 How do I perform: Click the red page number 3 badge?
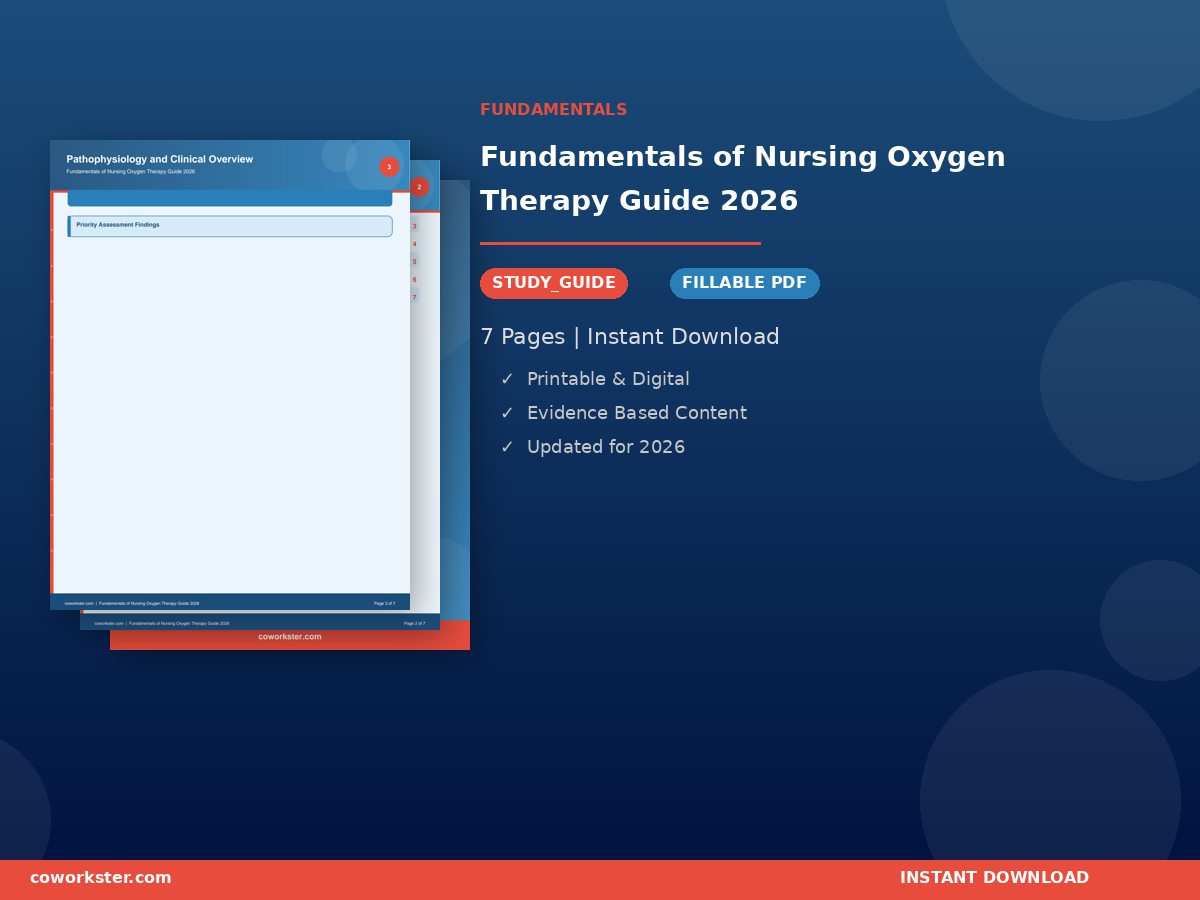[x=389, y=167]
